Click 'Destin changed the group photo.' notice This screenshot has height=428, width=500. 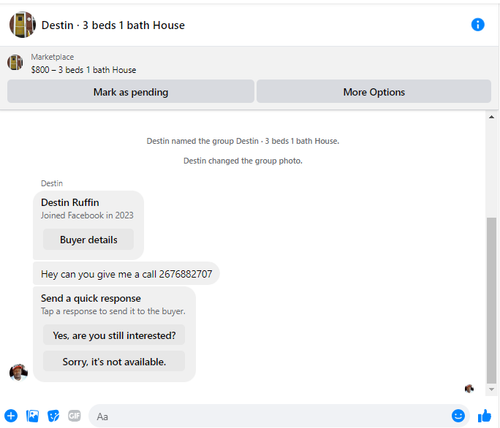point(243,161)
